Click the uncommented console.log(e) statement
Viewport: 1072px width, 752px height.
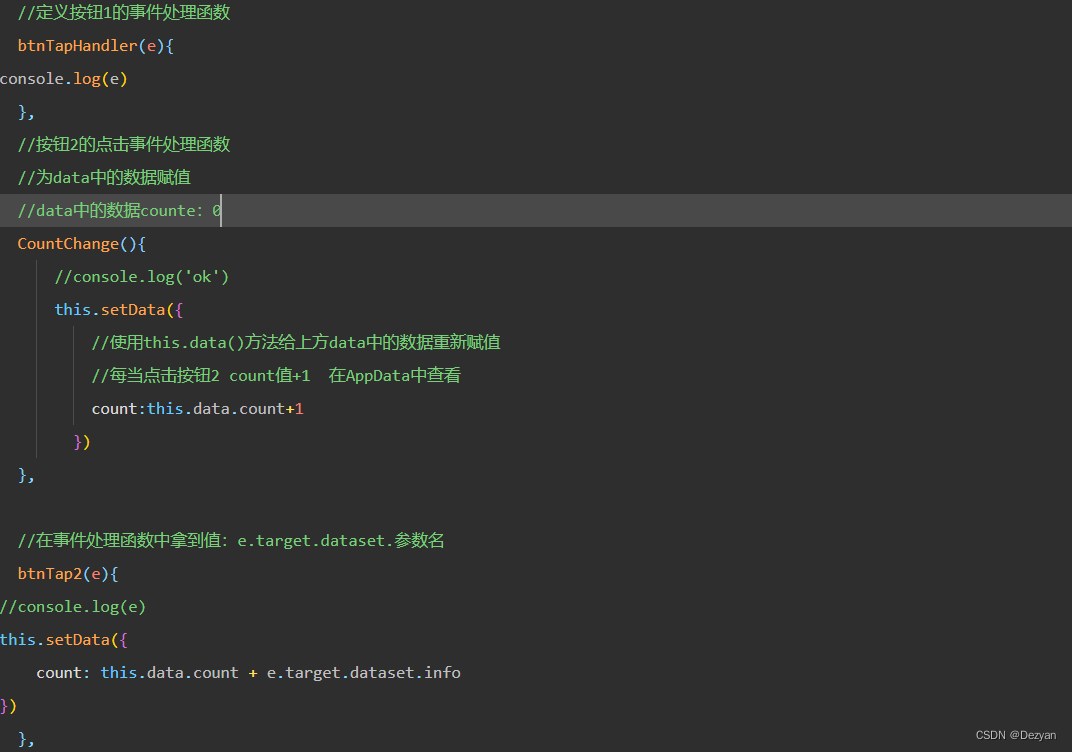click(x=64, y=79)
